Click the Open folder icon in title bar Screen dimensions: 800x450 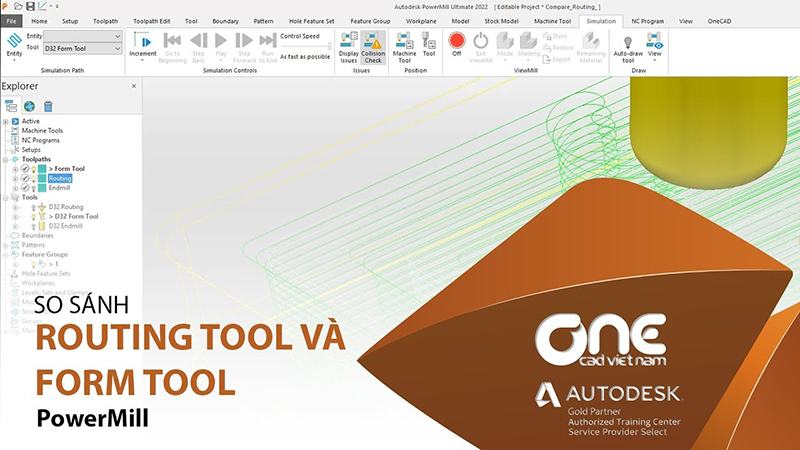pos(18,6)
